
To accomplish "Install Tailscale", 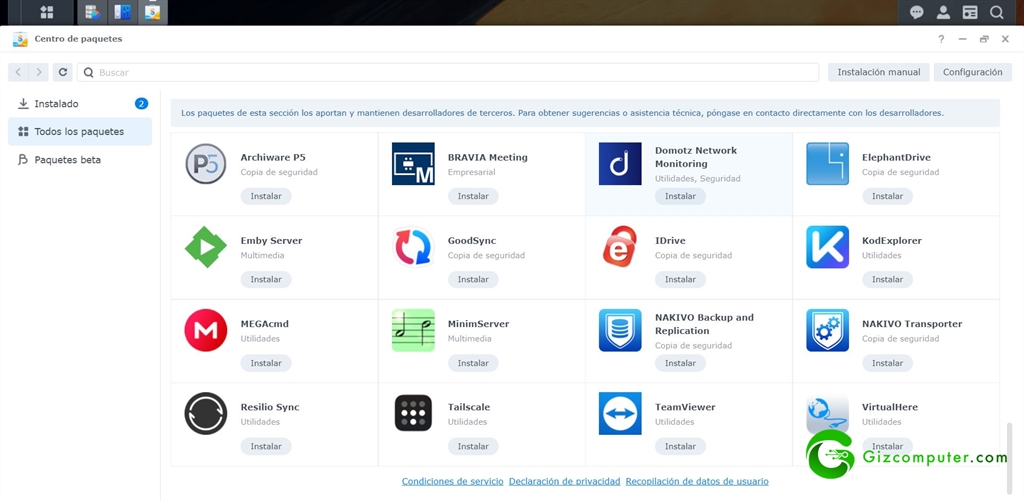I will click(x=473, y=446).
